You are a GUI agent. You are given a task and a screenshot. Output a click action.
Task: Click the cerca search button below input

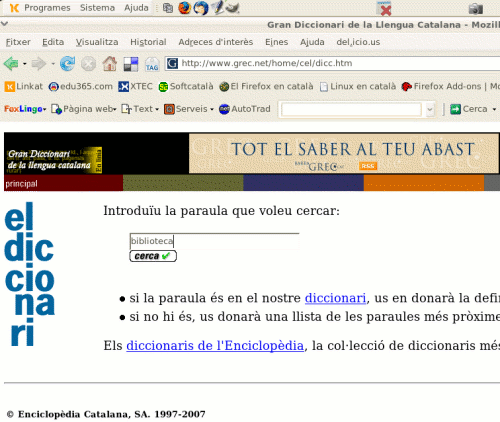click(153, 256)
